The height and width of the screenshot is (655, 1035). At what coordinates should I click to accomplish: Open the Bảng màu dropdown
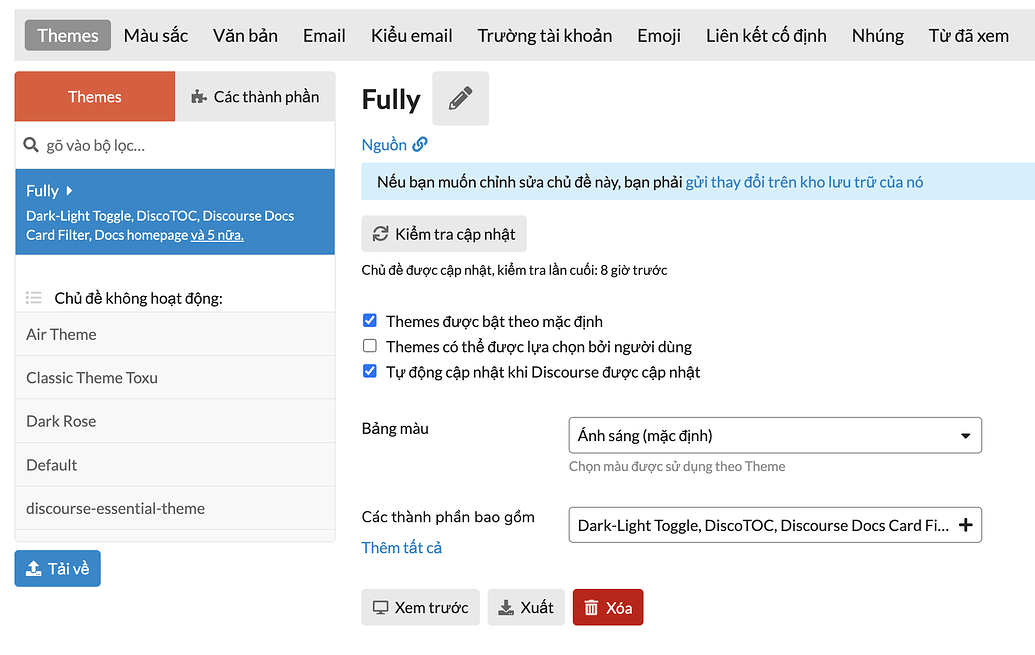click(x=774, y=436)
